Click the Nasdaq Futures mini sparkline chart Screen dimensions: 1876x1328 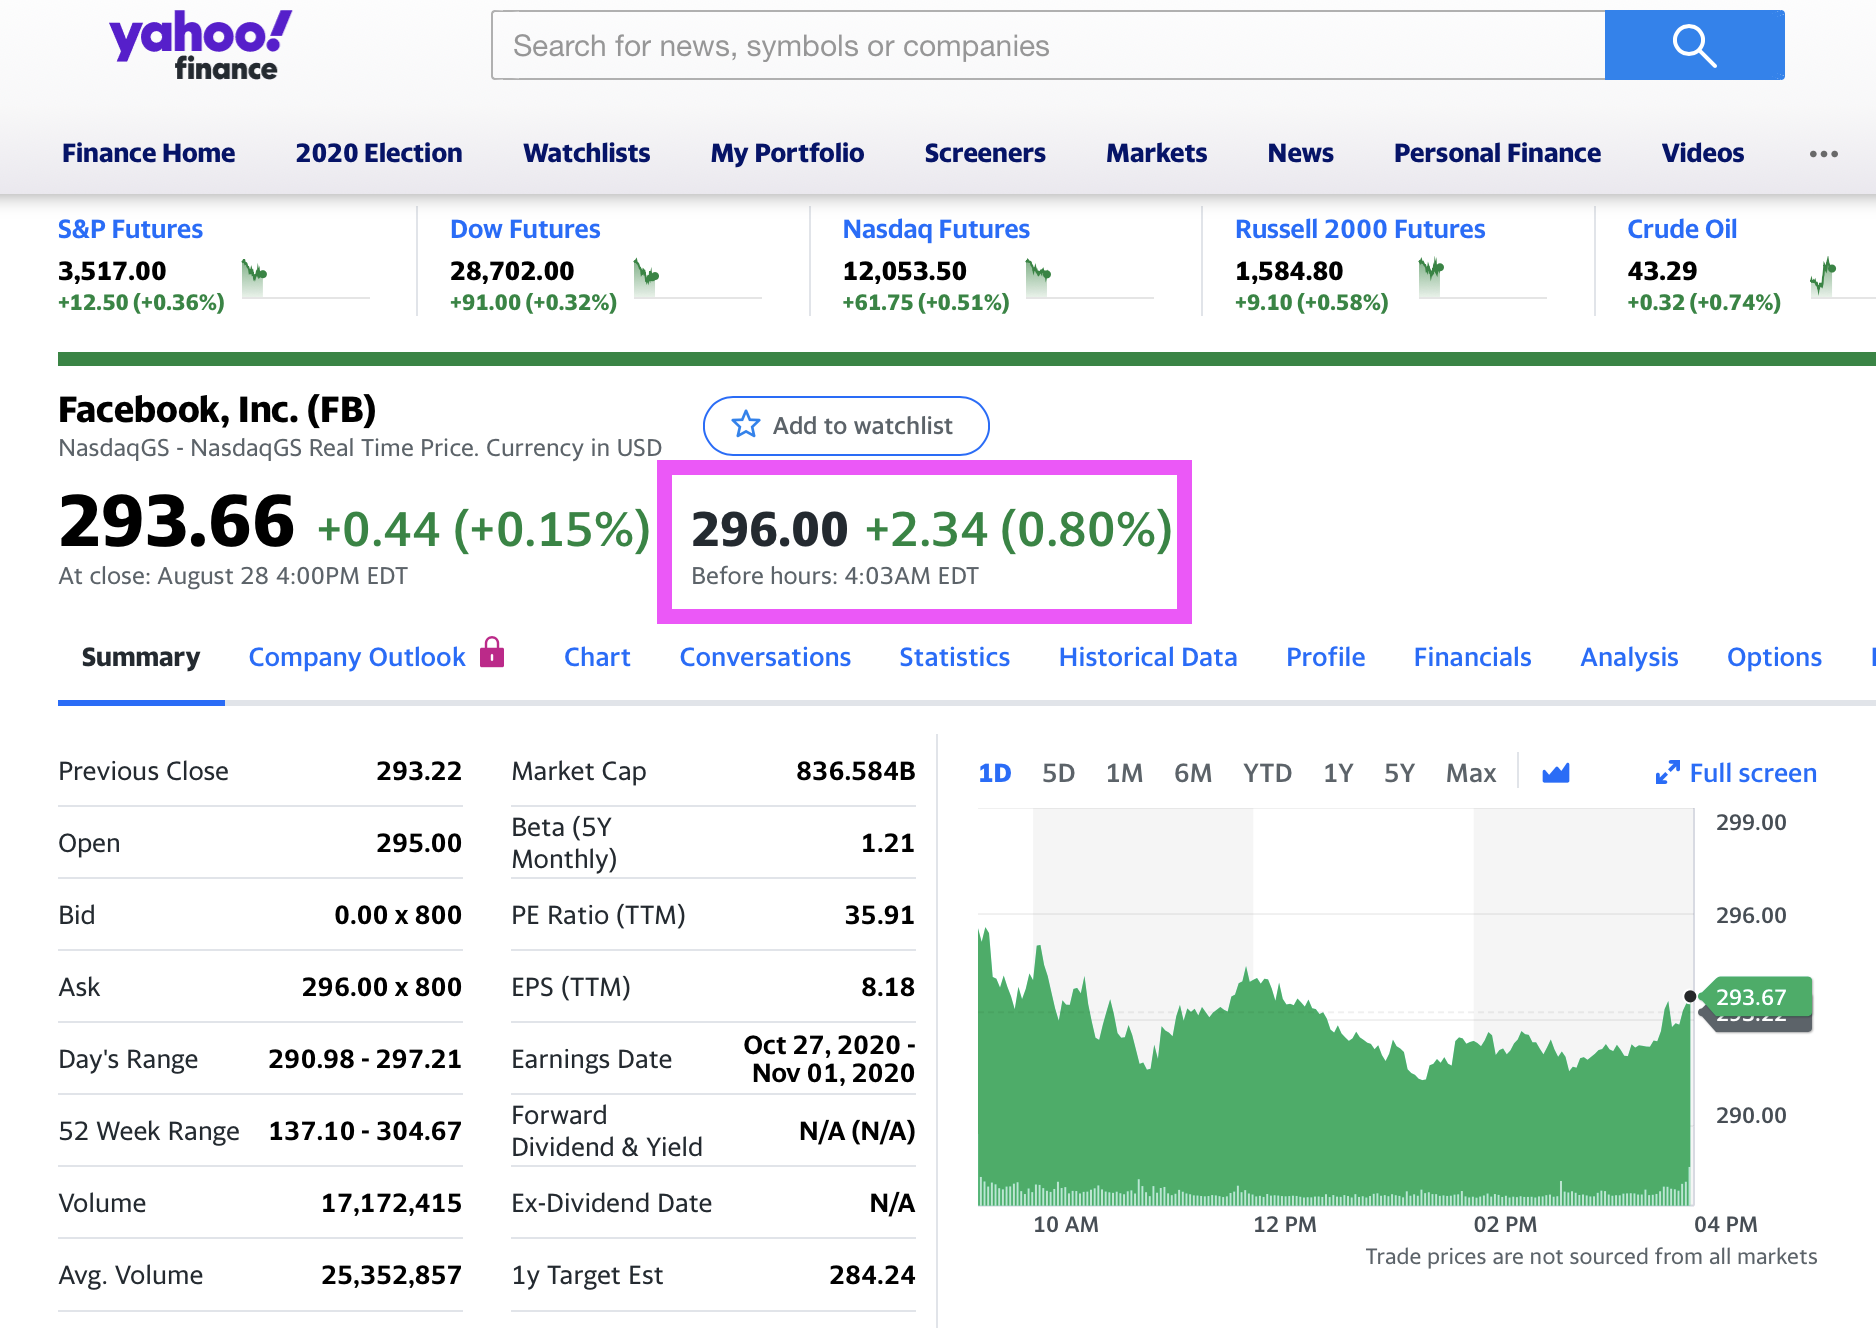(x=1090, y=278)
